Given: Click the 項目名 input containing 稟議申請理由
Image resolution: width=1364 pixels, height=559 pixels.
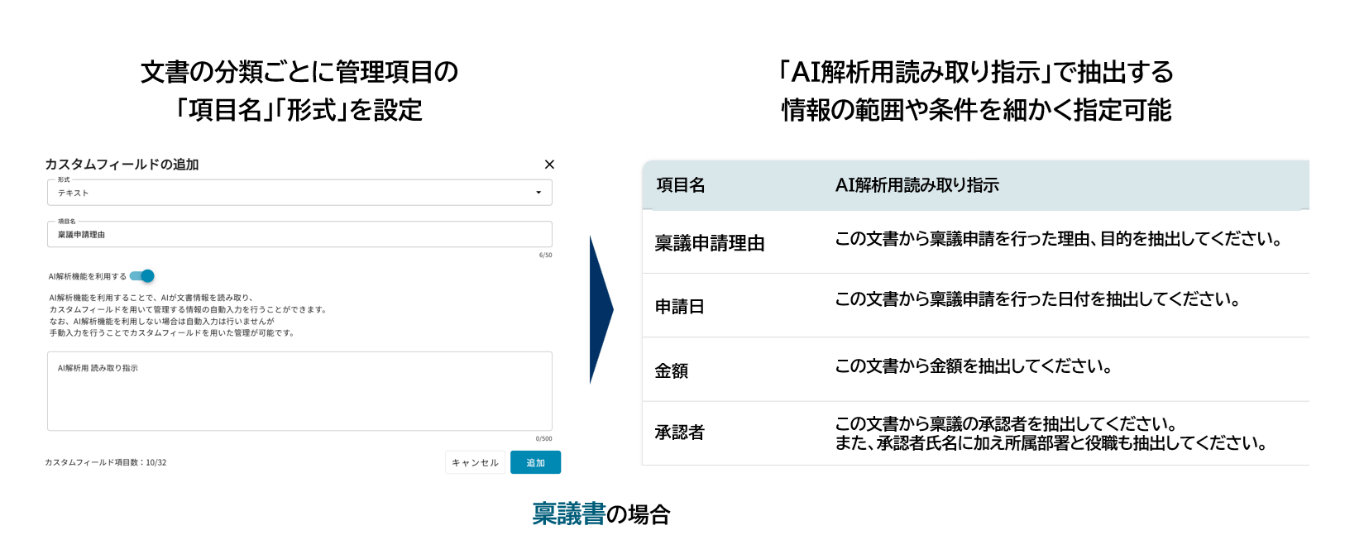Looking at the screenshot, I should coord(298,234).
